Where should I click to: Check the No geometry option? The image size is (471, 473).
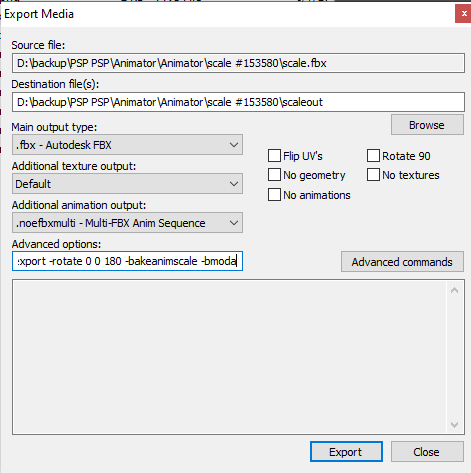coord(274,175)
